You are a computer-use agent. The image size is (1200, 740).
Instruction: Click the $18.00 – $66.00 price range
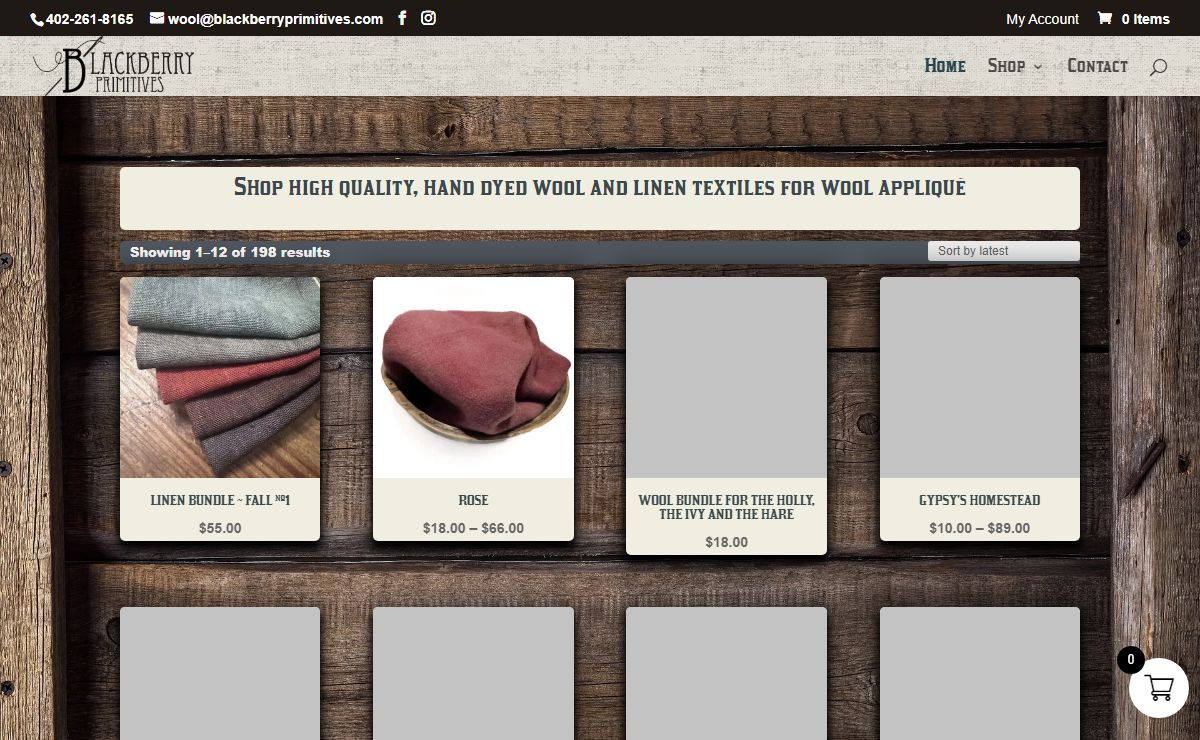coord(473,528)
